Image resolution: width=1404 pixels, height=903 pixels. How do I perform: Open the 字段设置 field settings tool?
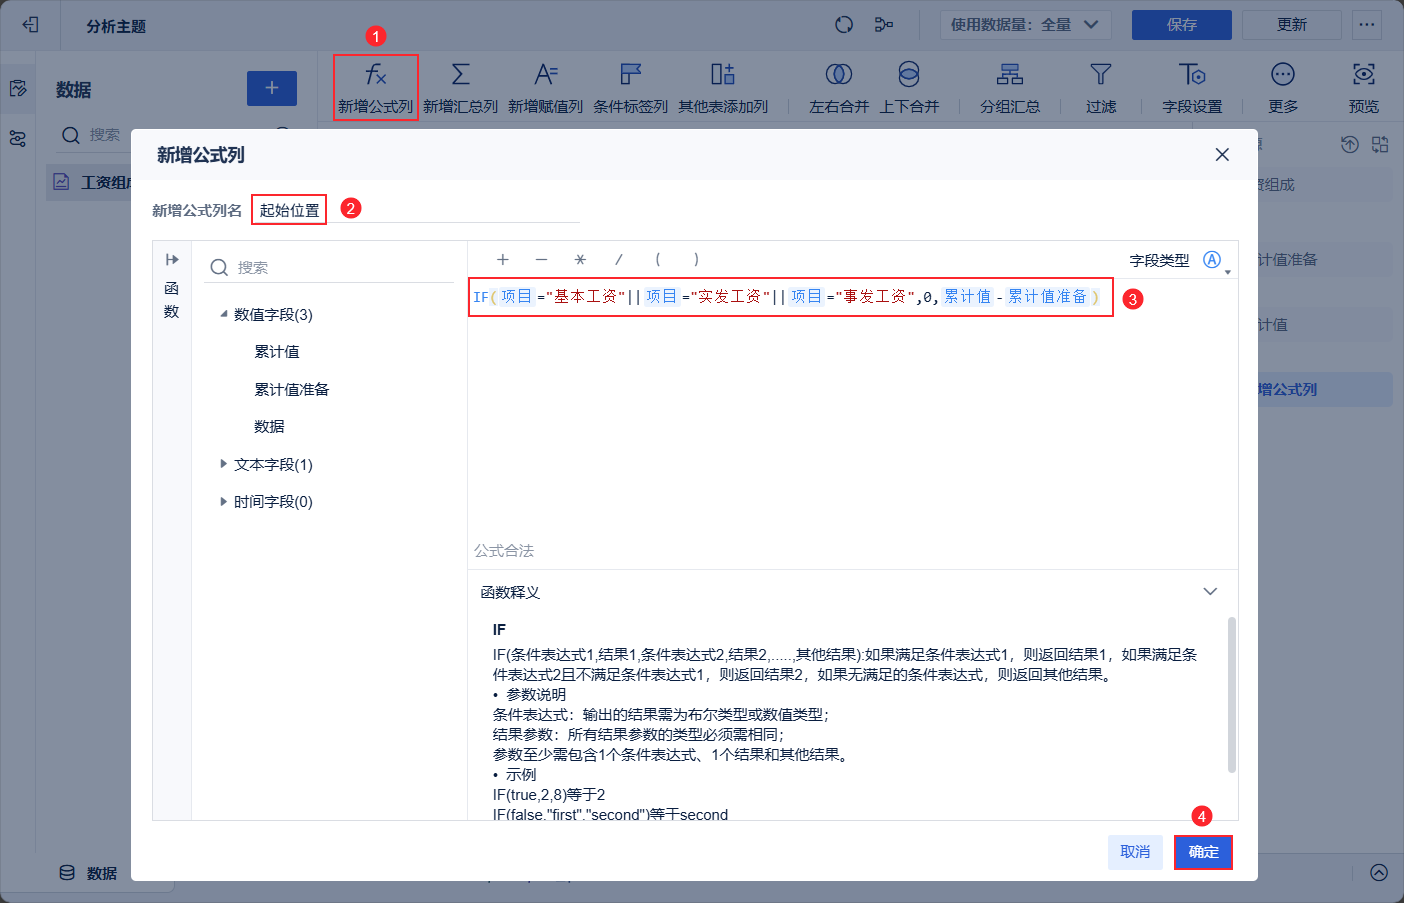click(1192, 87)
